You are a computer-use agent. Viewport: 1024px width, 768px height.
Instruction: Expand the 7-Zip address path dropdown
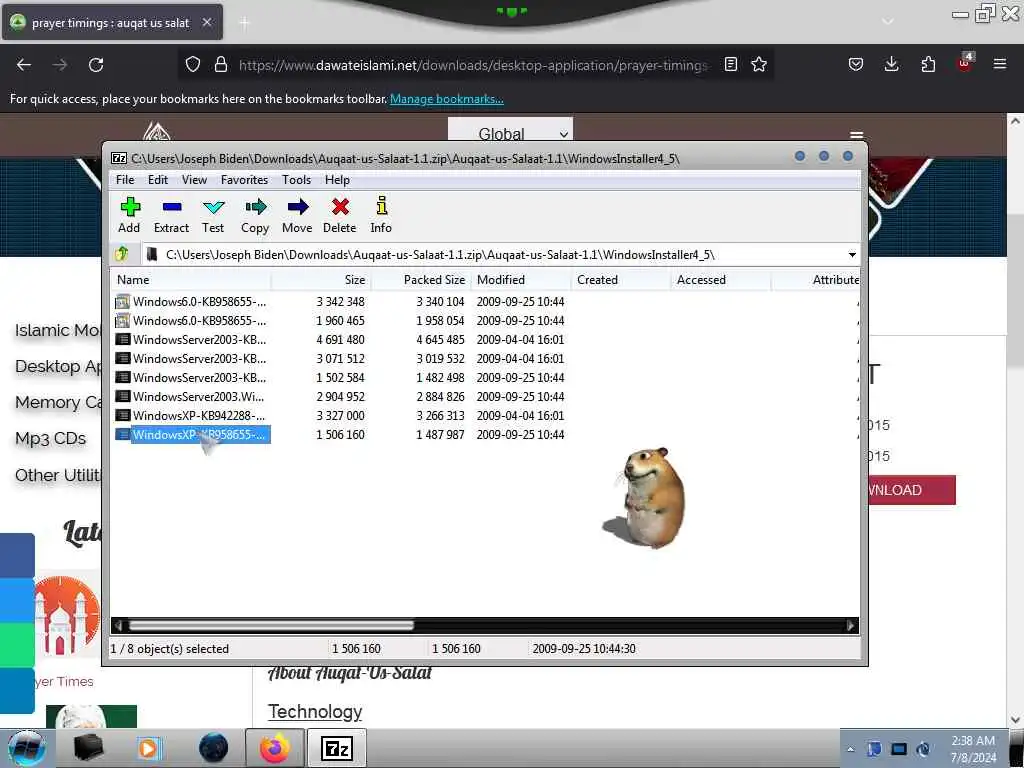pyautogui.click(x=852, y=255)
